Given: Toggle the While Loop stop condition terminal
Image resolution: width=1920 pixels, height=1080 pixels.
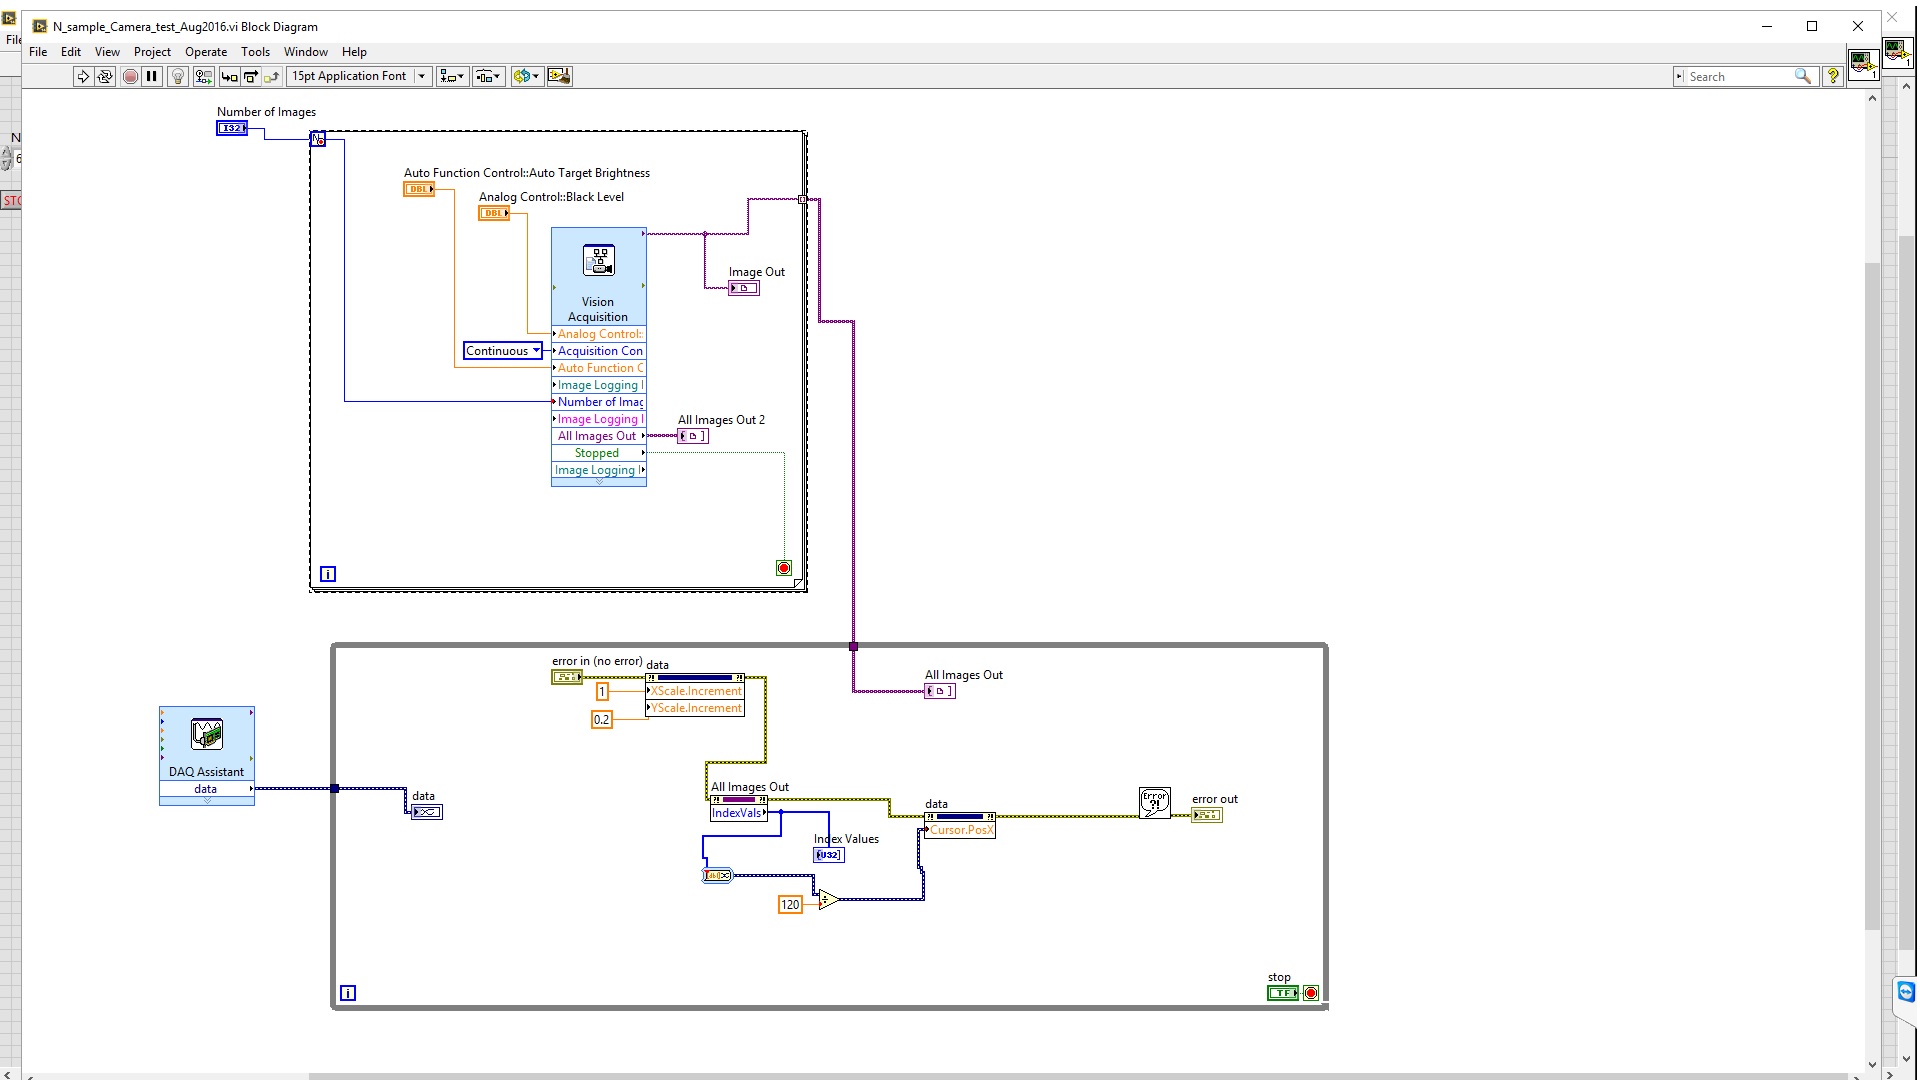Looking at the screenshot, I should 1311,993.
